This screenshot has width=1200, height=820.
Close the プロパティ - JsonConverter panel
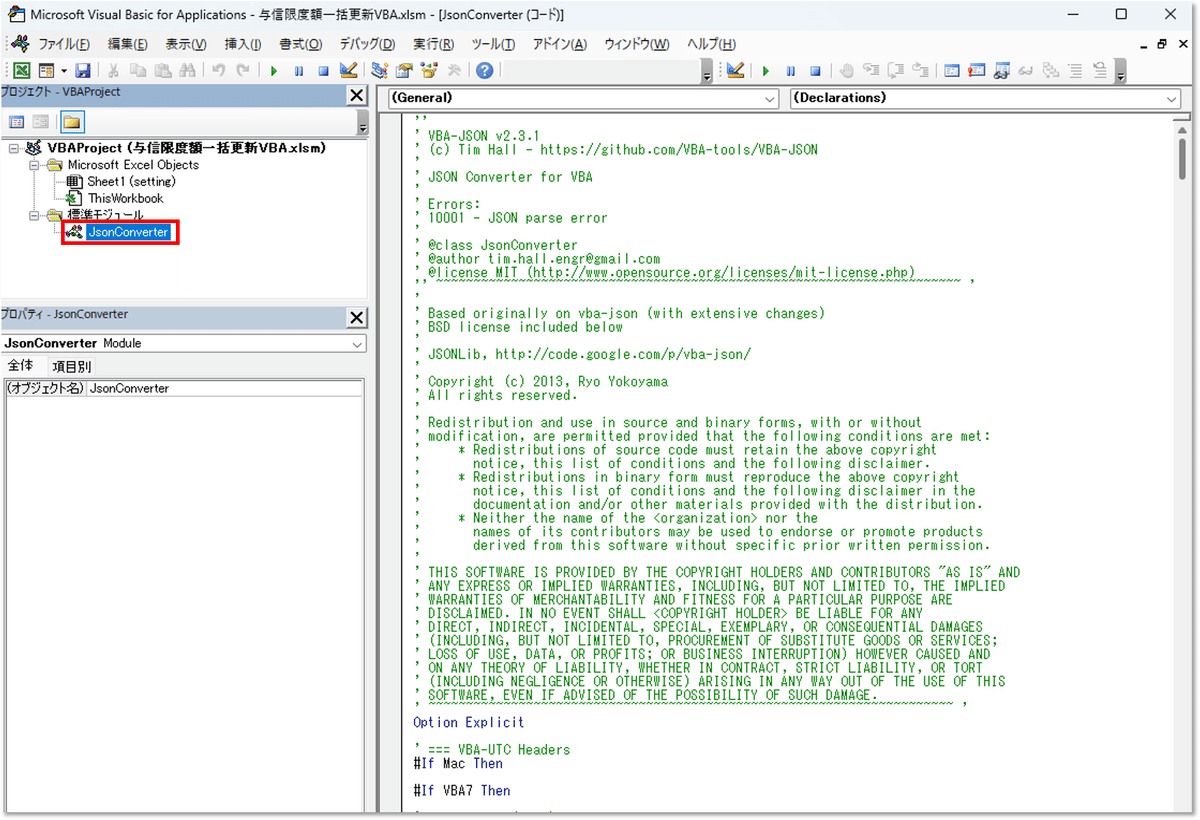pyautogui.click(x=356, y=318)
